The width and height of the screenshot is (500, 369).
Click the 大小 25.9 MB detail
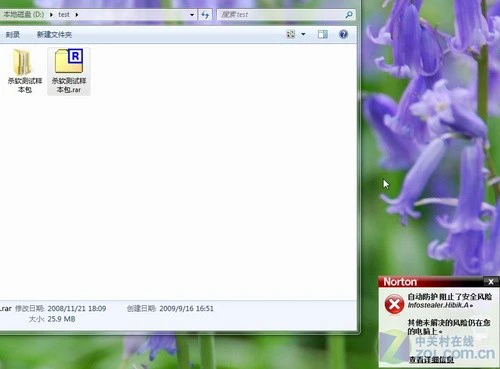point(52,319)
